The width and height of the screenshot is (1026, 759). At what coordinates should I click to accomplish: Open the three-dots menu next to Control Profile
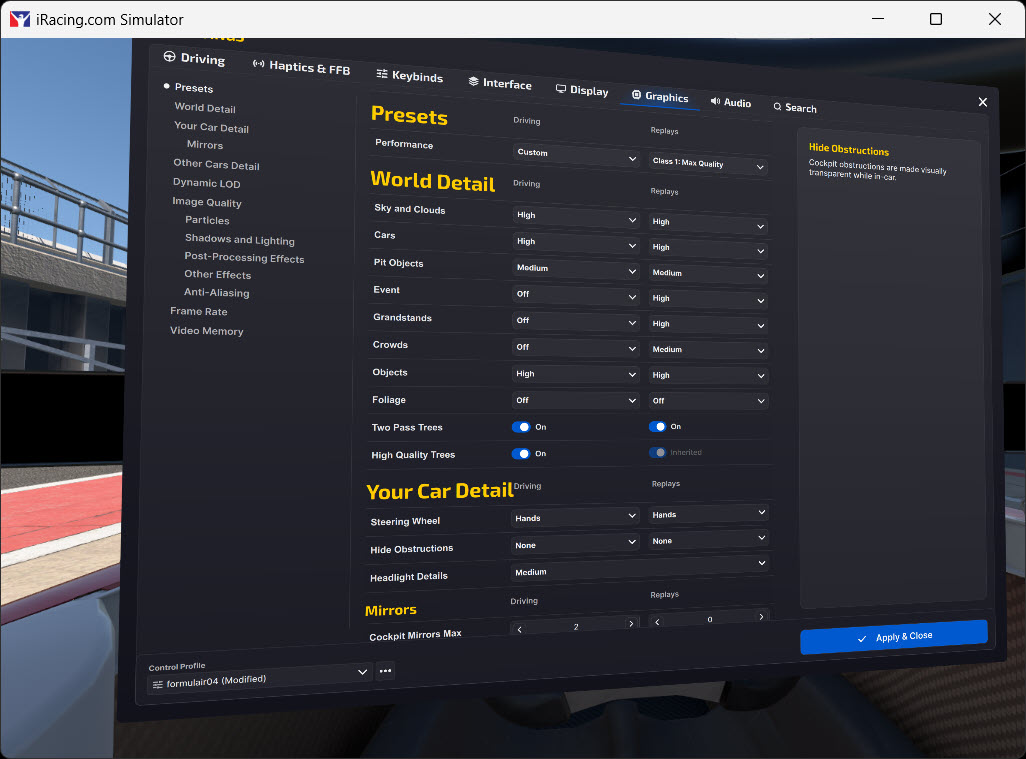[385, 671]
